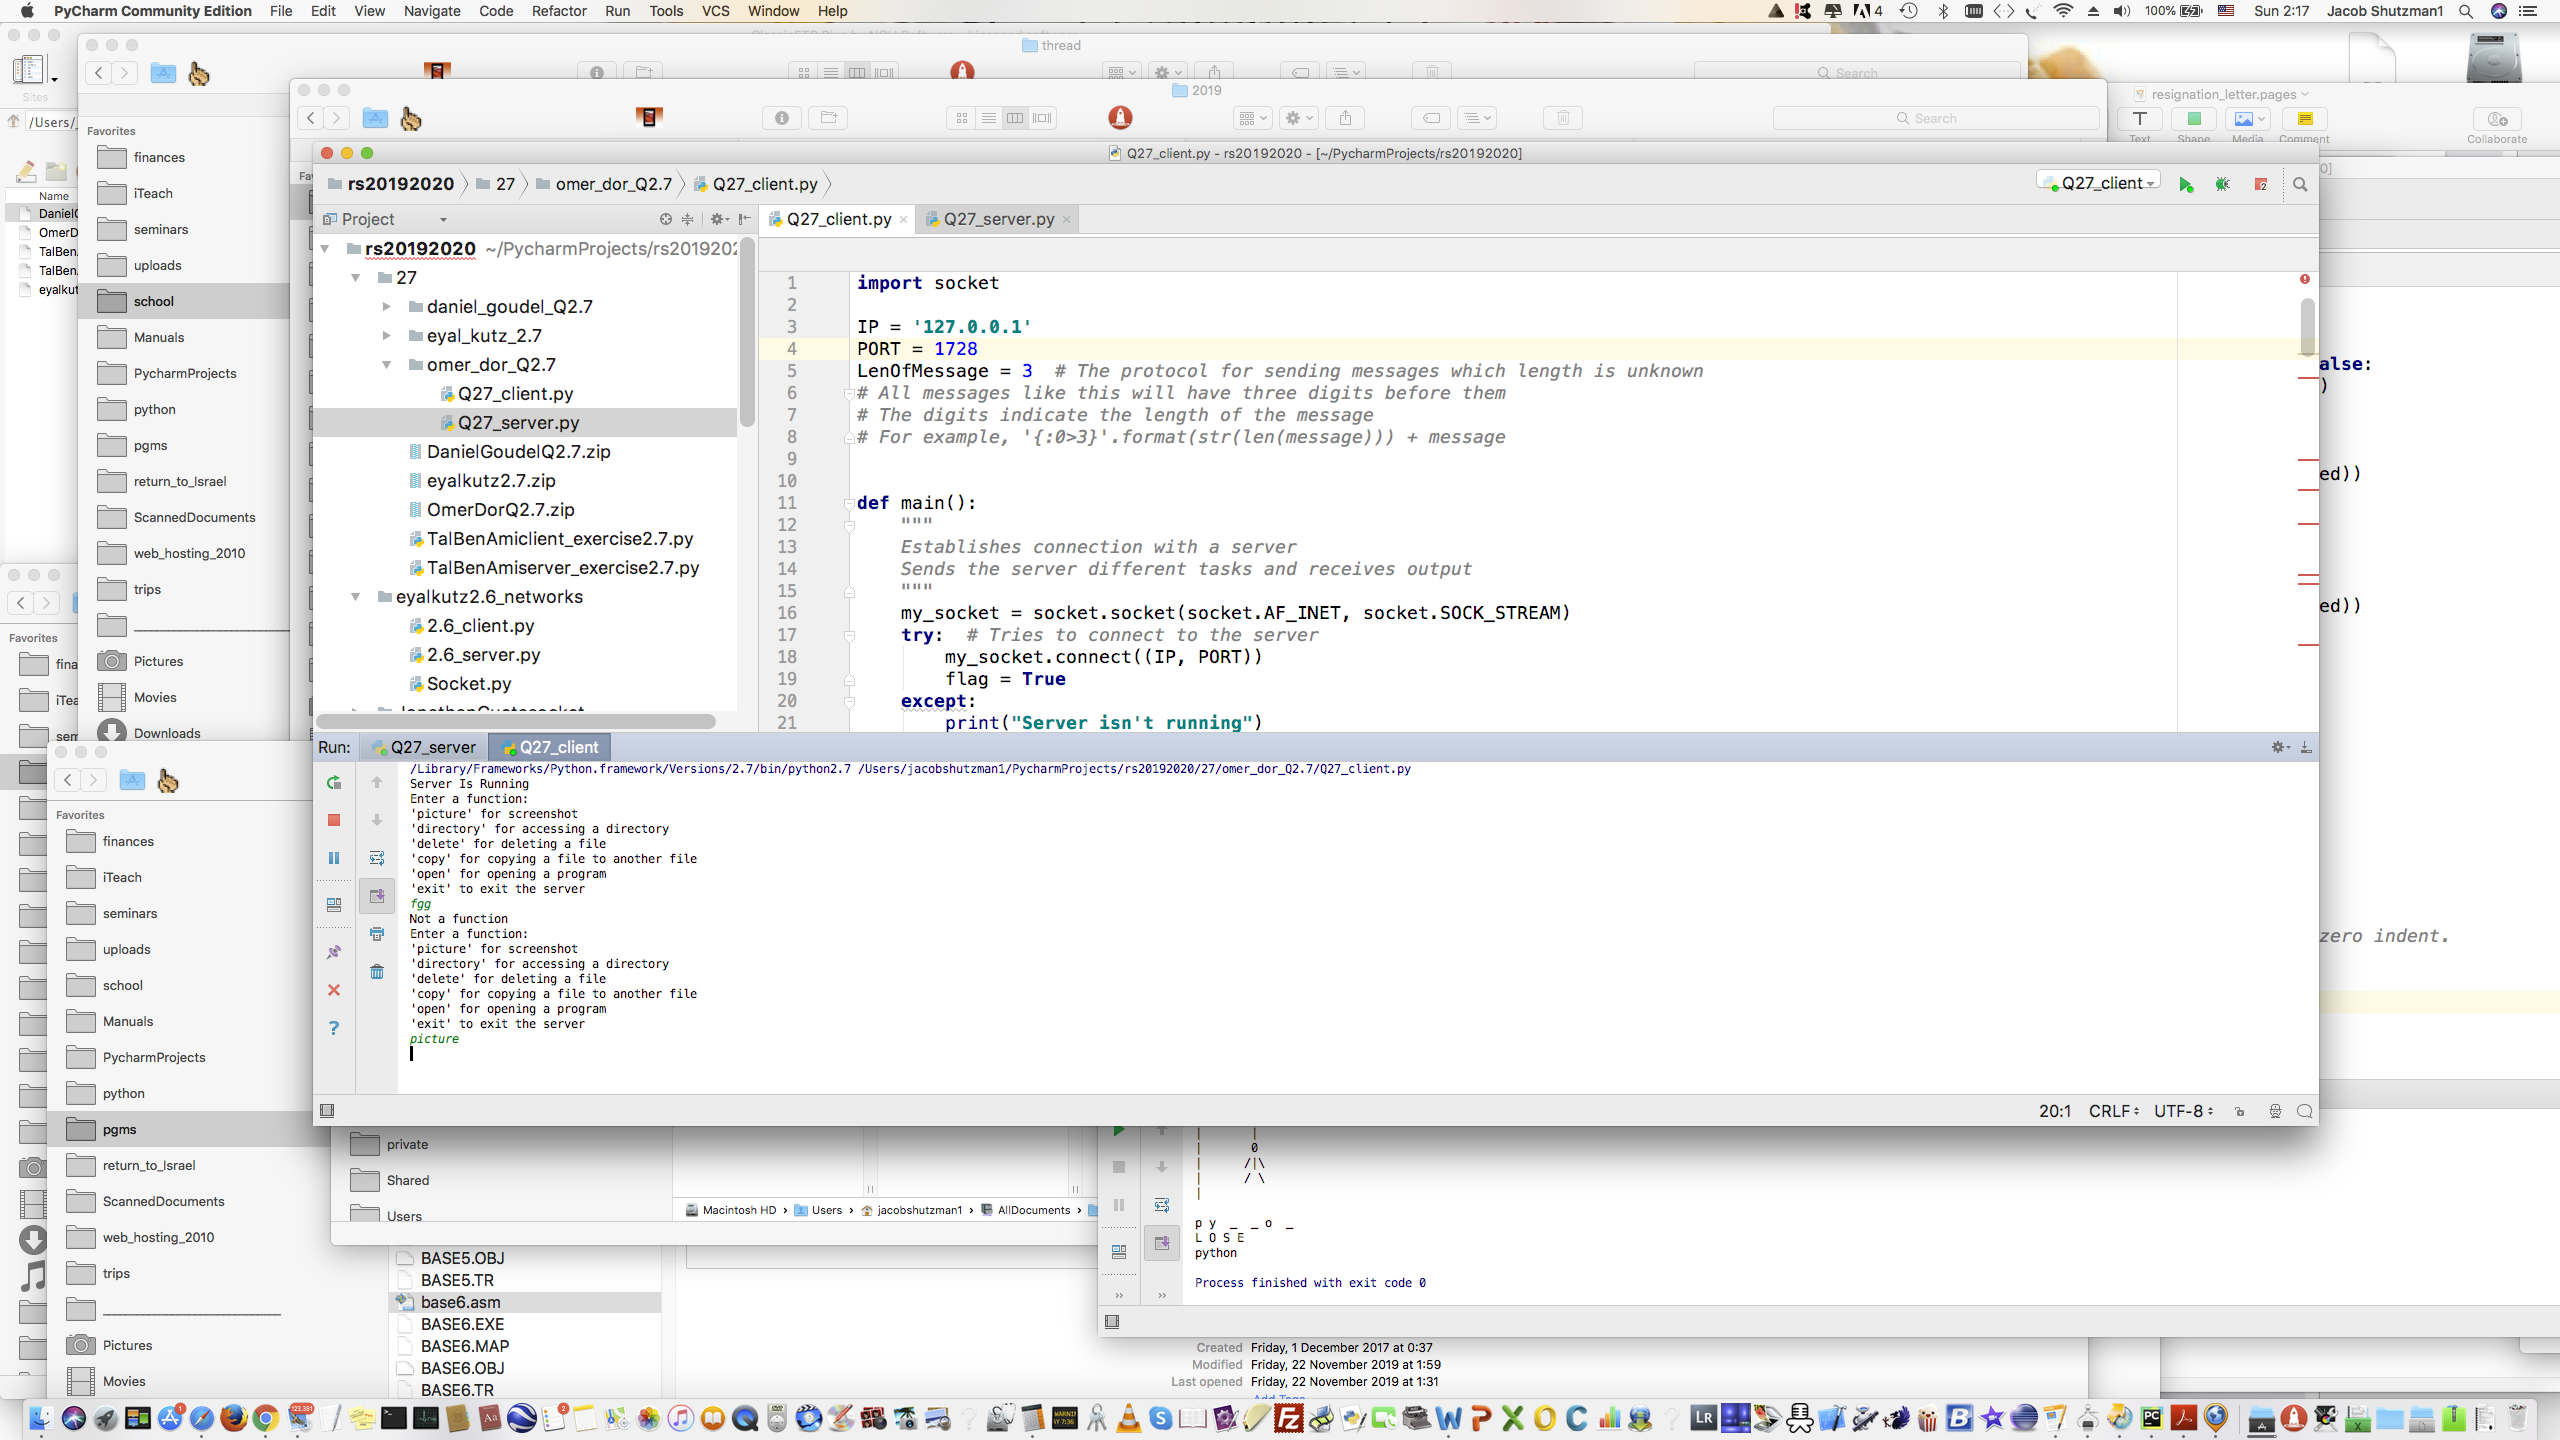Toggle scroll-to-end in the Run console

coord(377,896)
